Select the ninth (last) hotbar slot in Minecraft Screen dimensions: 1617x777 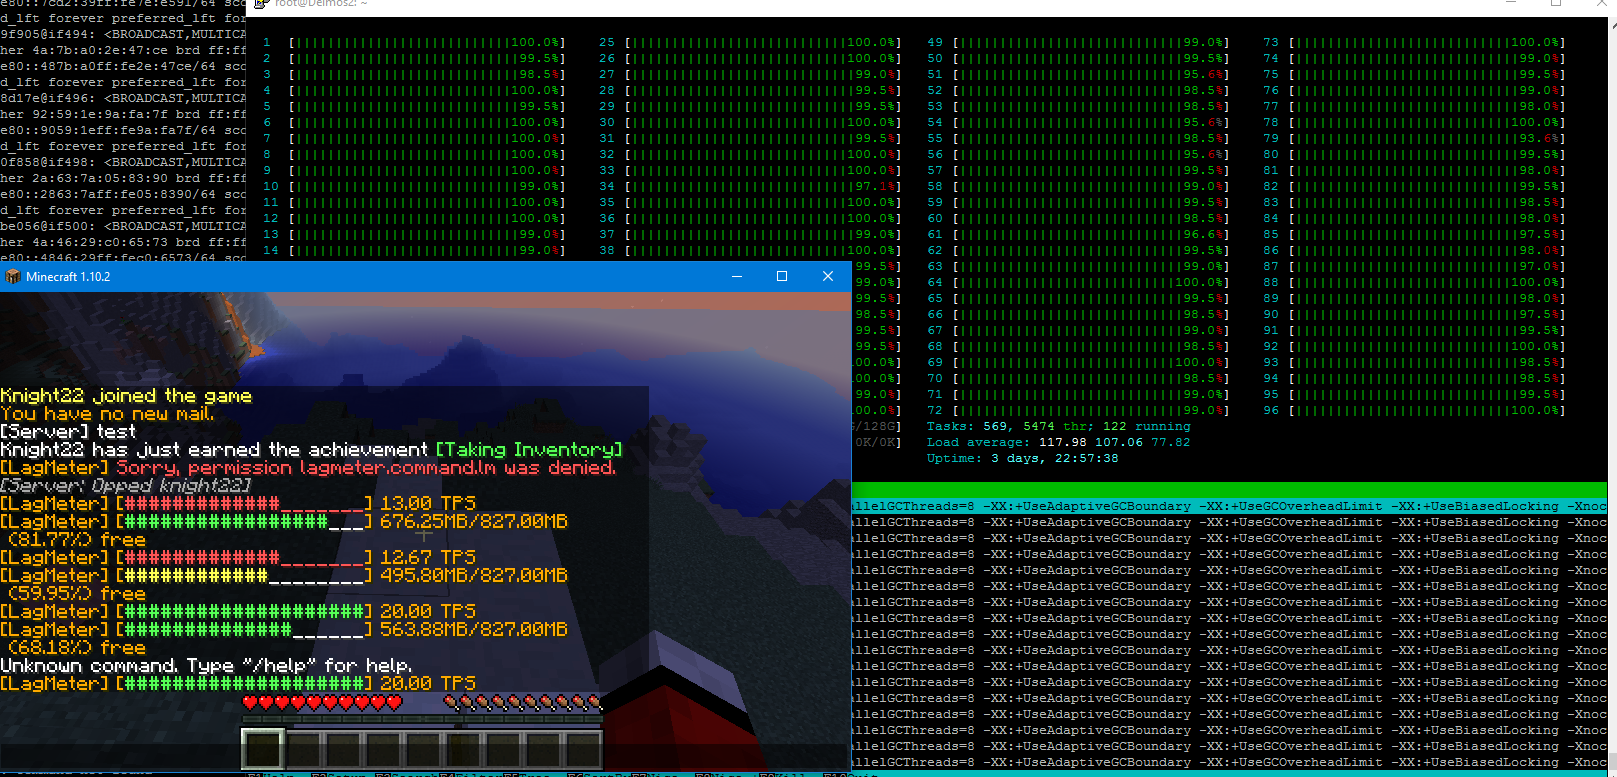pos(583,749)
